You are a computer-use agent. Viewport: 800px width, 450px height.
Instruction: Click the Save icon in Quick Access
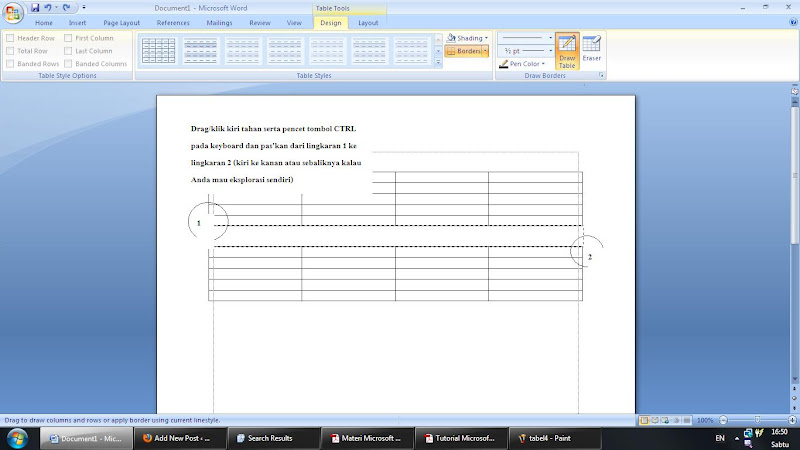click(x=35, y=8)
